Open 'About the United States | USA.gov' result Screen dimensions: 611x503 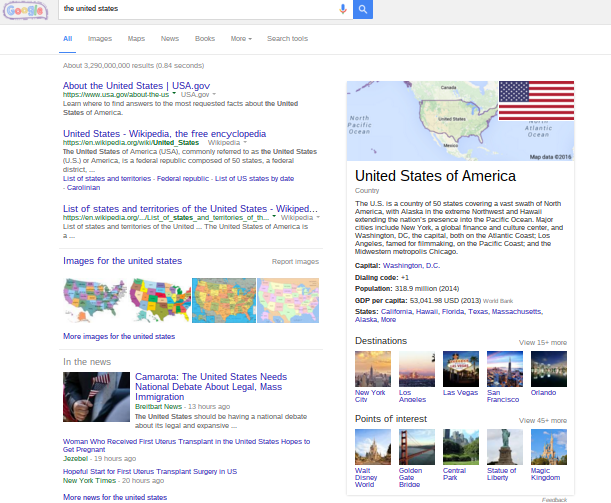(136, 85)
